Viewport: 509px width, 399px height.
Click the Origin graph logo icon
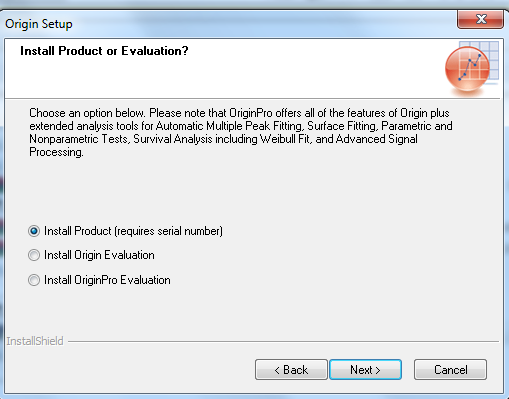click(x=467, y=69)
